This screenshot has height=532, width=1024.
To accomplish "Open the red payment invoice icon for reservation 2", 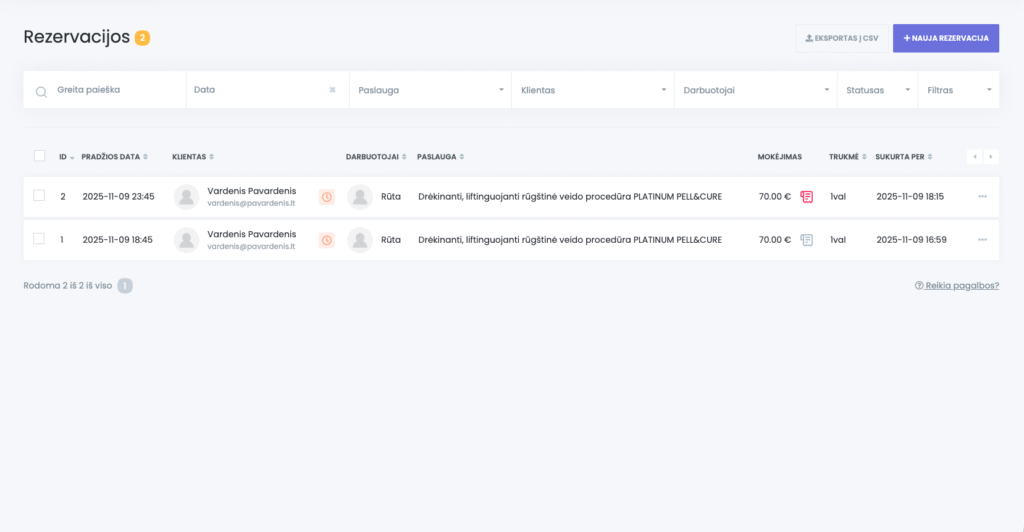I will [806, 197].
